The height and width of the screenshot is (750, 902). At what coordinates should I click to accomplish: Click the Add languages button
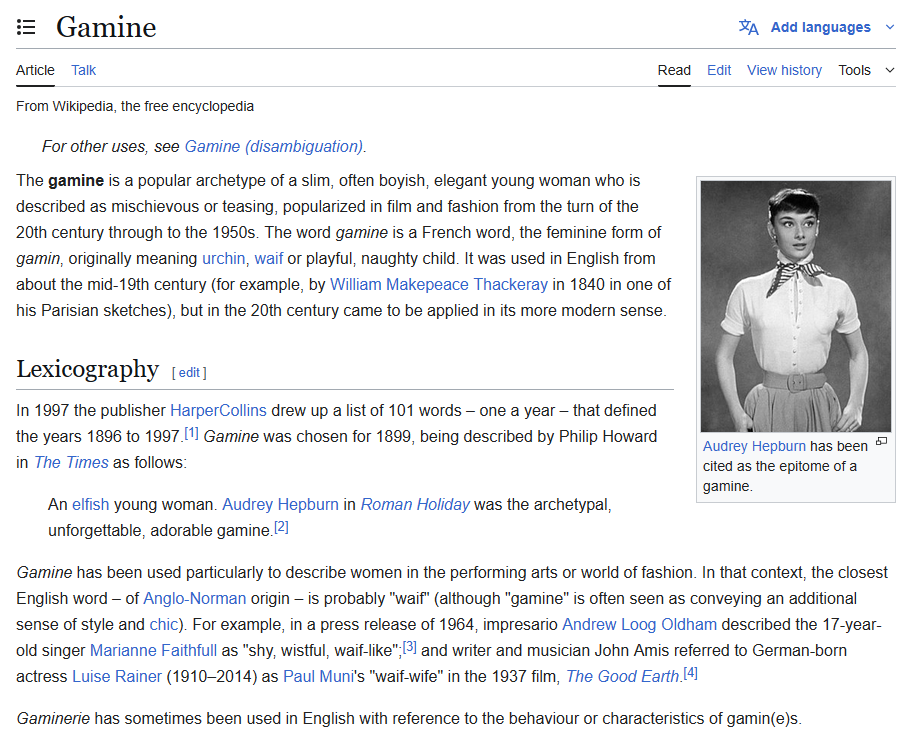[x=820, y=27]
